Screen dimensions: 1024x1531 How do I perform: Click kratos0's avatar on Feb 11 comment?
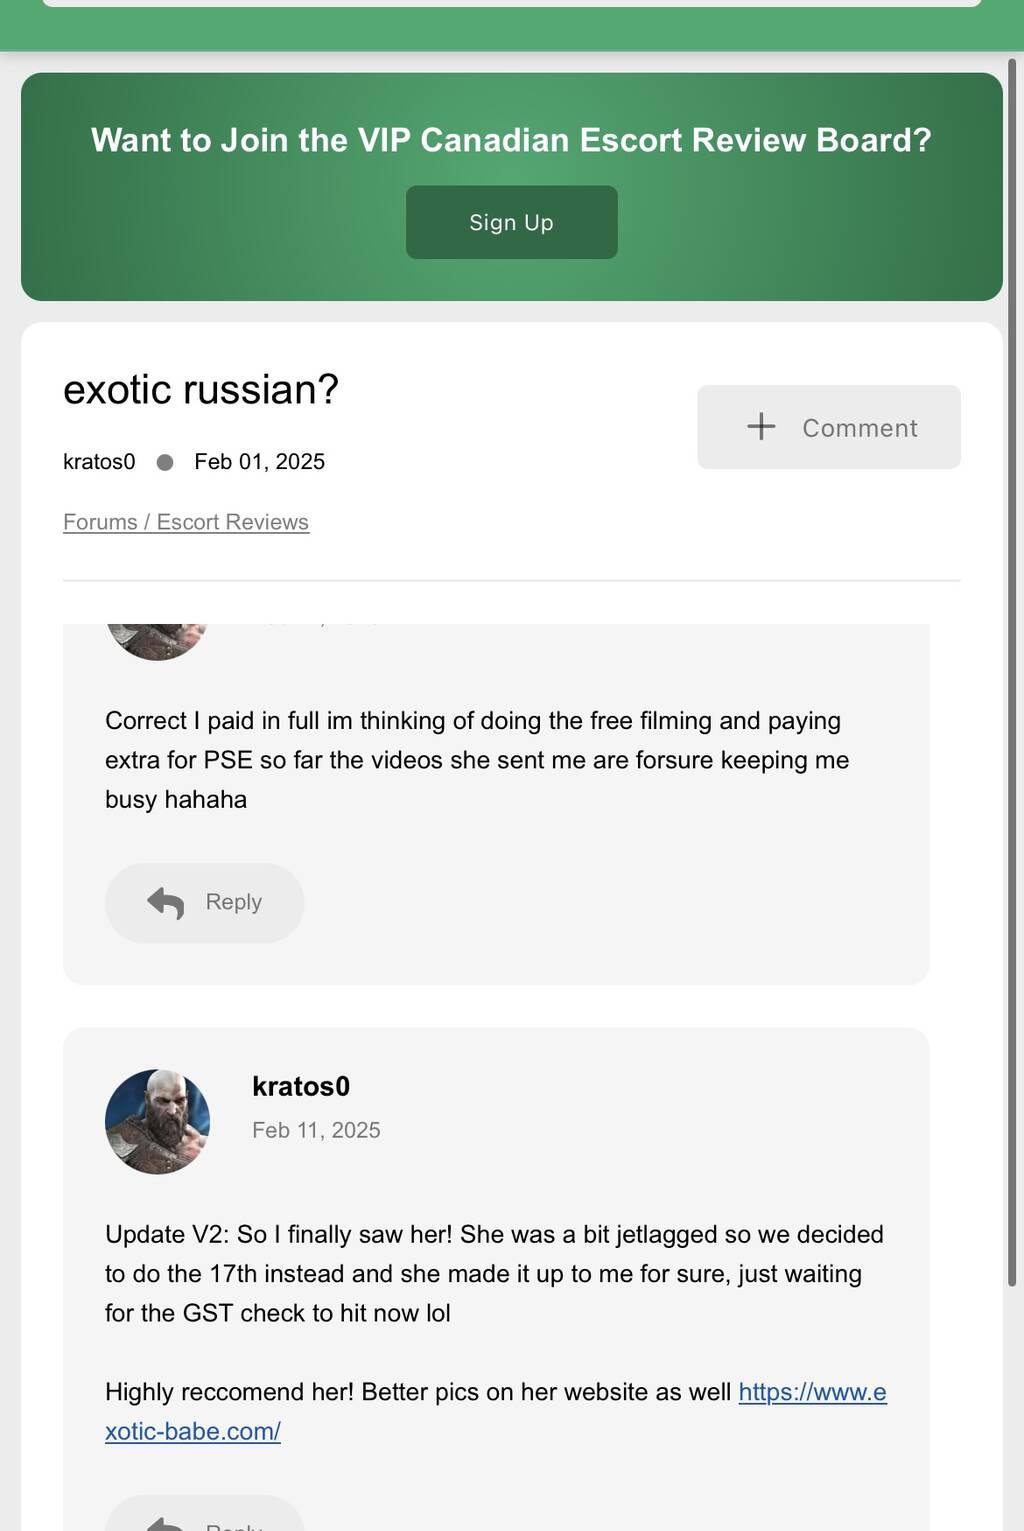tap(157, 1121)
